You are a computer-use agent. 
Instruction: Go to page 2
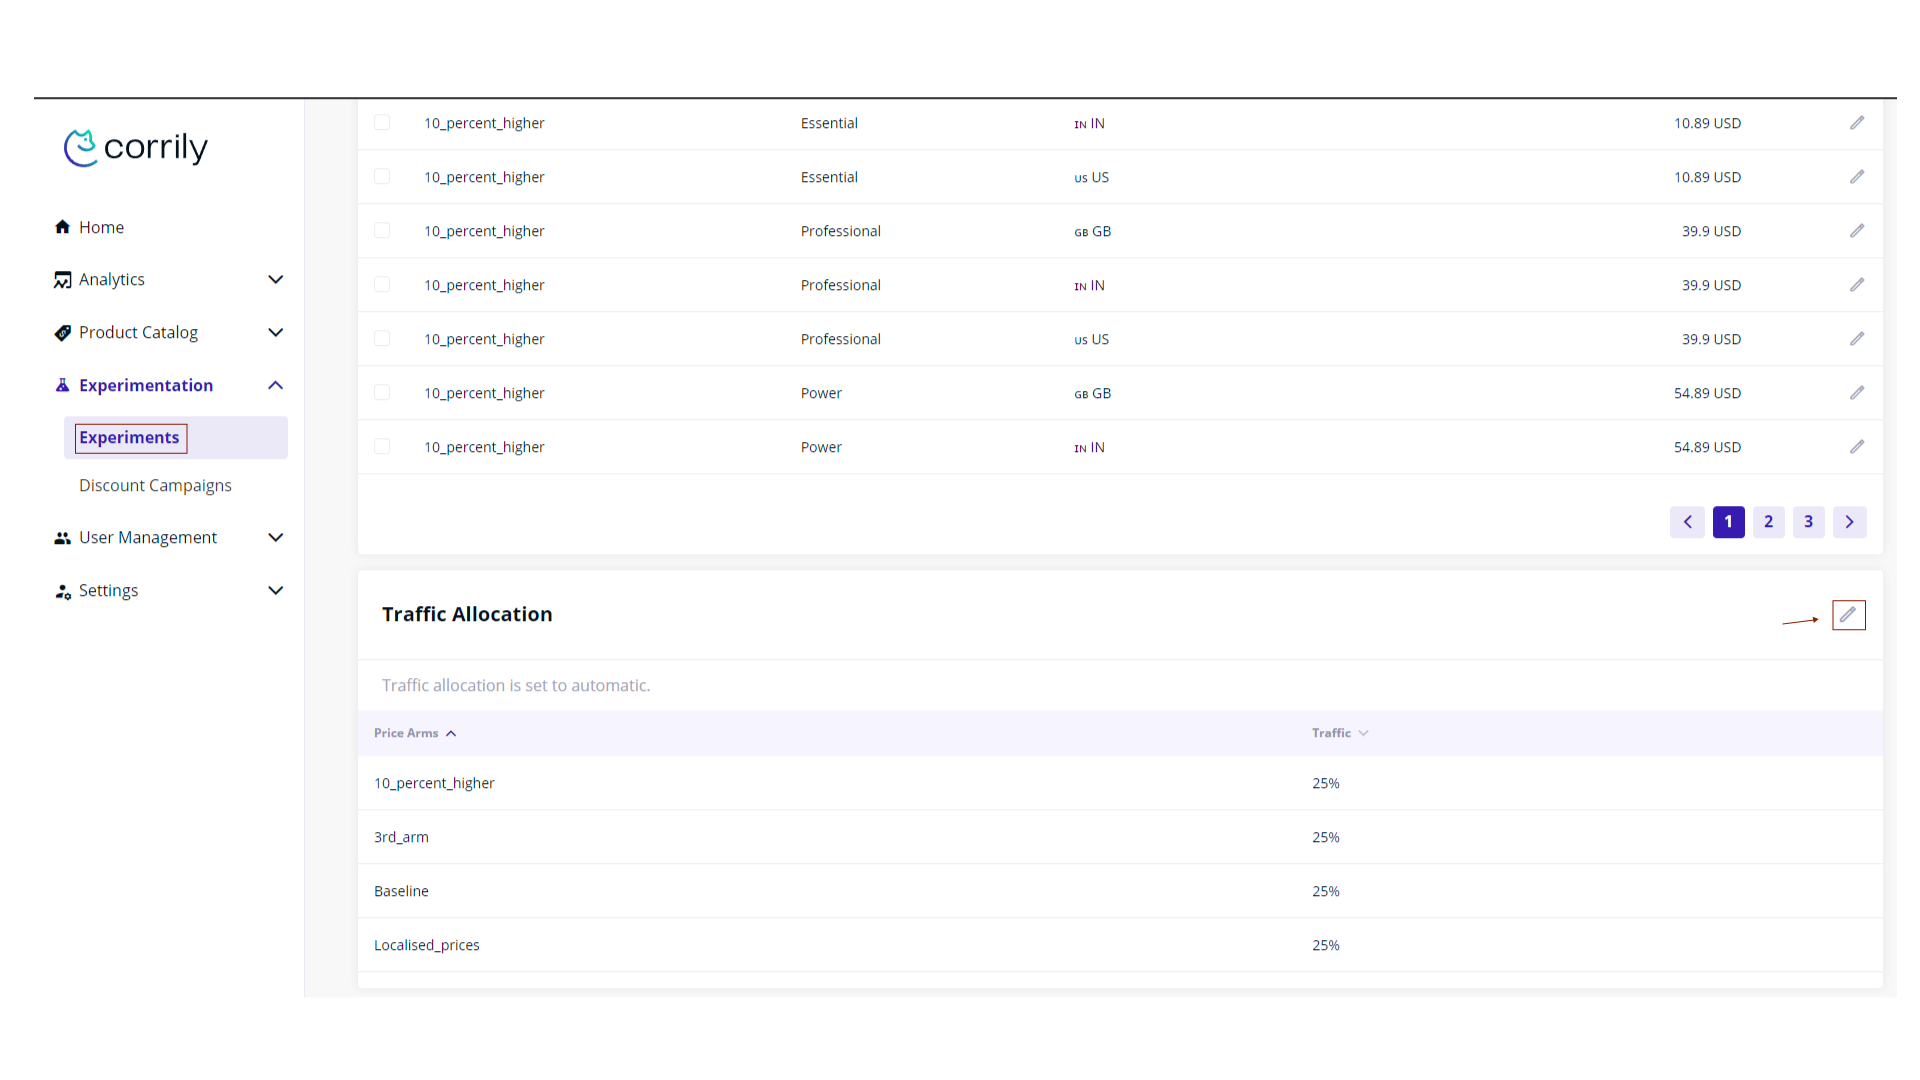click(x=1768, y=522)
